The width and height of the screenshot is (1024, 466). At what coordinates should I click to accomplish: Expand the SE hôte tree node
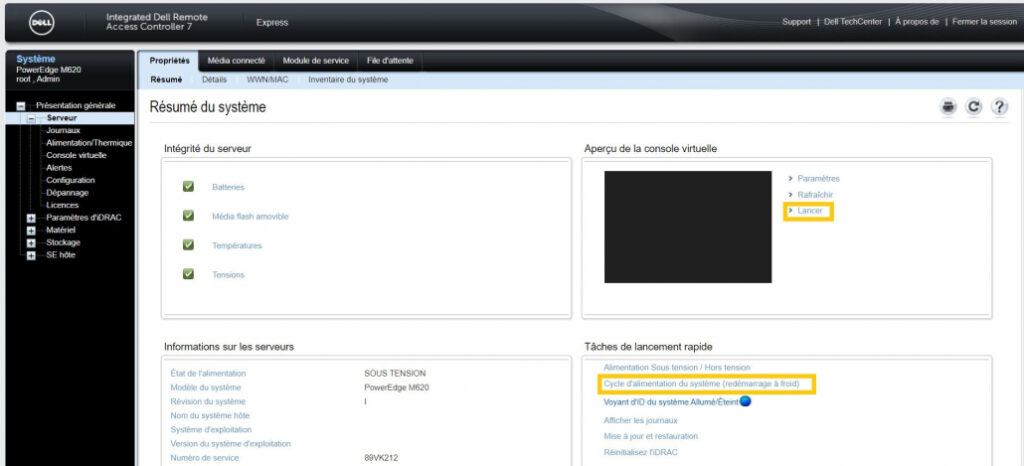[x=31, y=255]
